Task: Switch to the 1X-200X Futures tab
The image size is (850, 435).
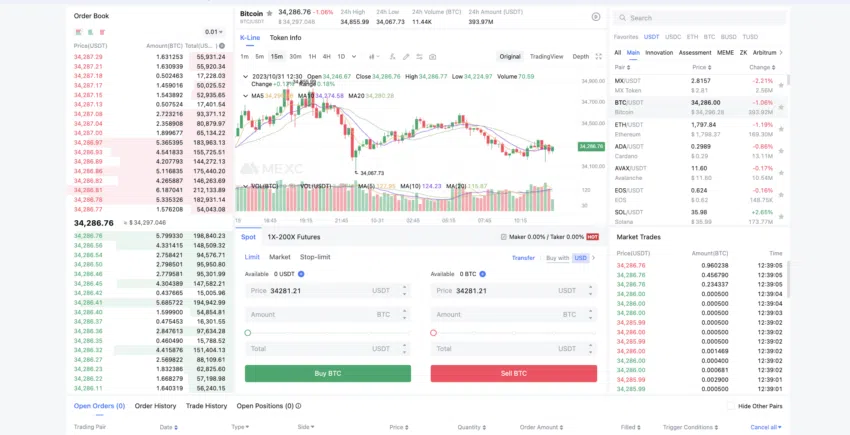Action: [294, 237]
